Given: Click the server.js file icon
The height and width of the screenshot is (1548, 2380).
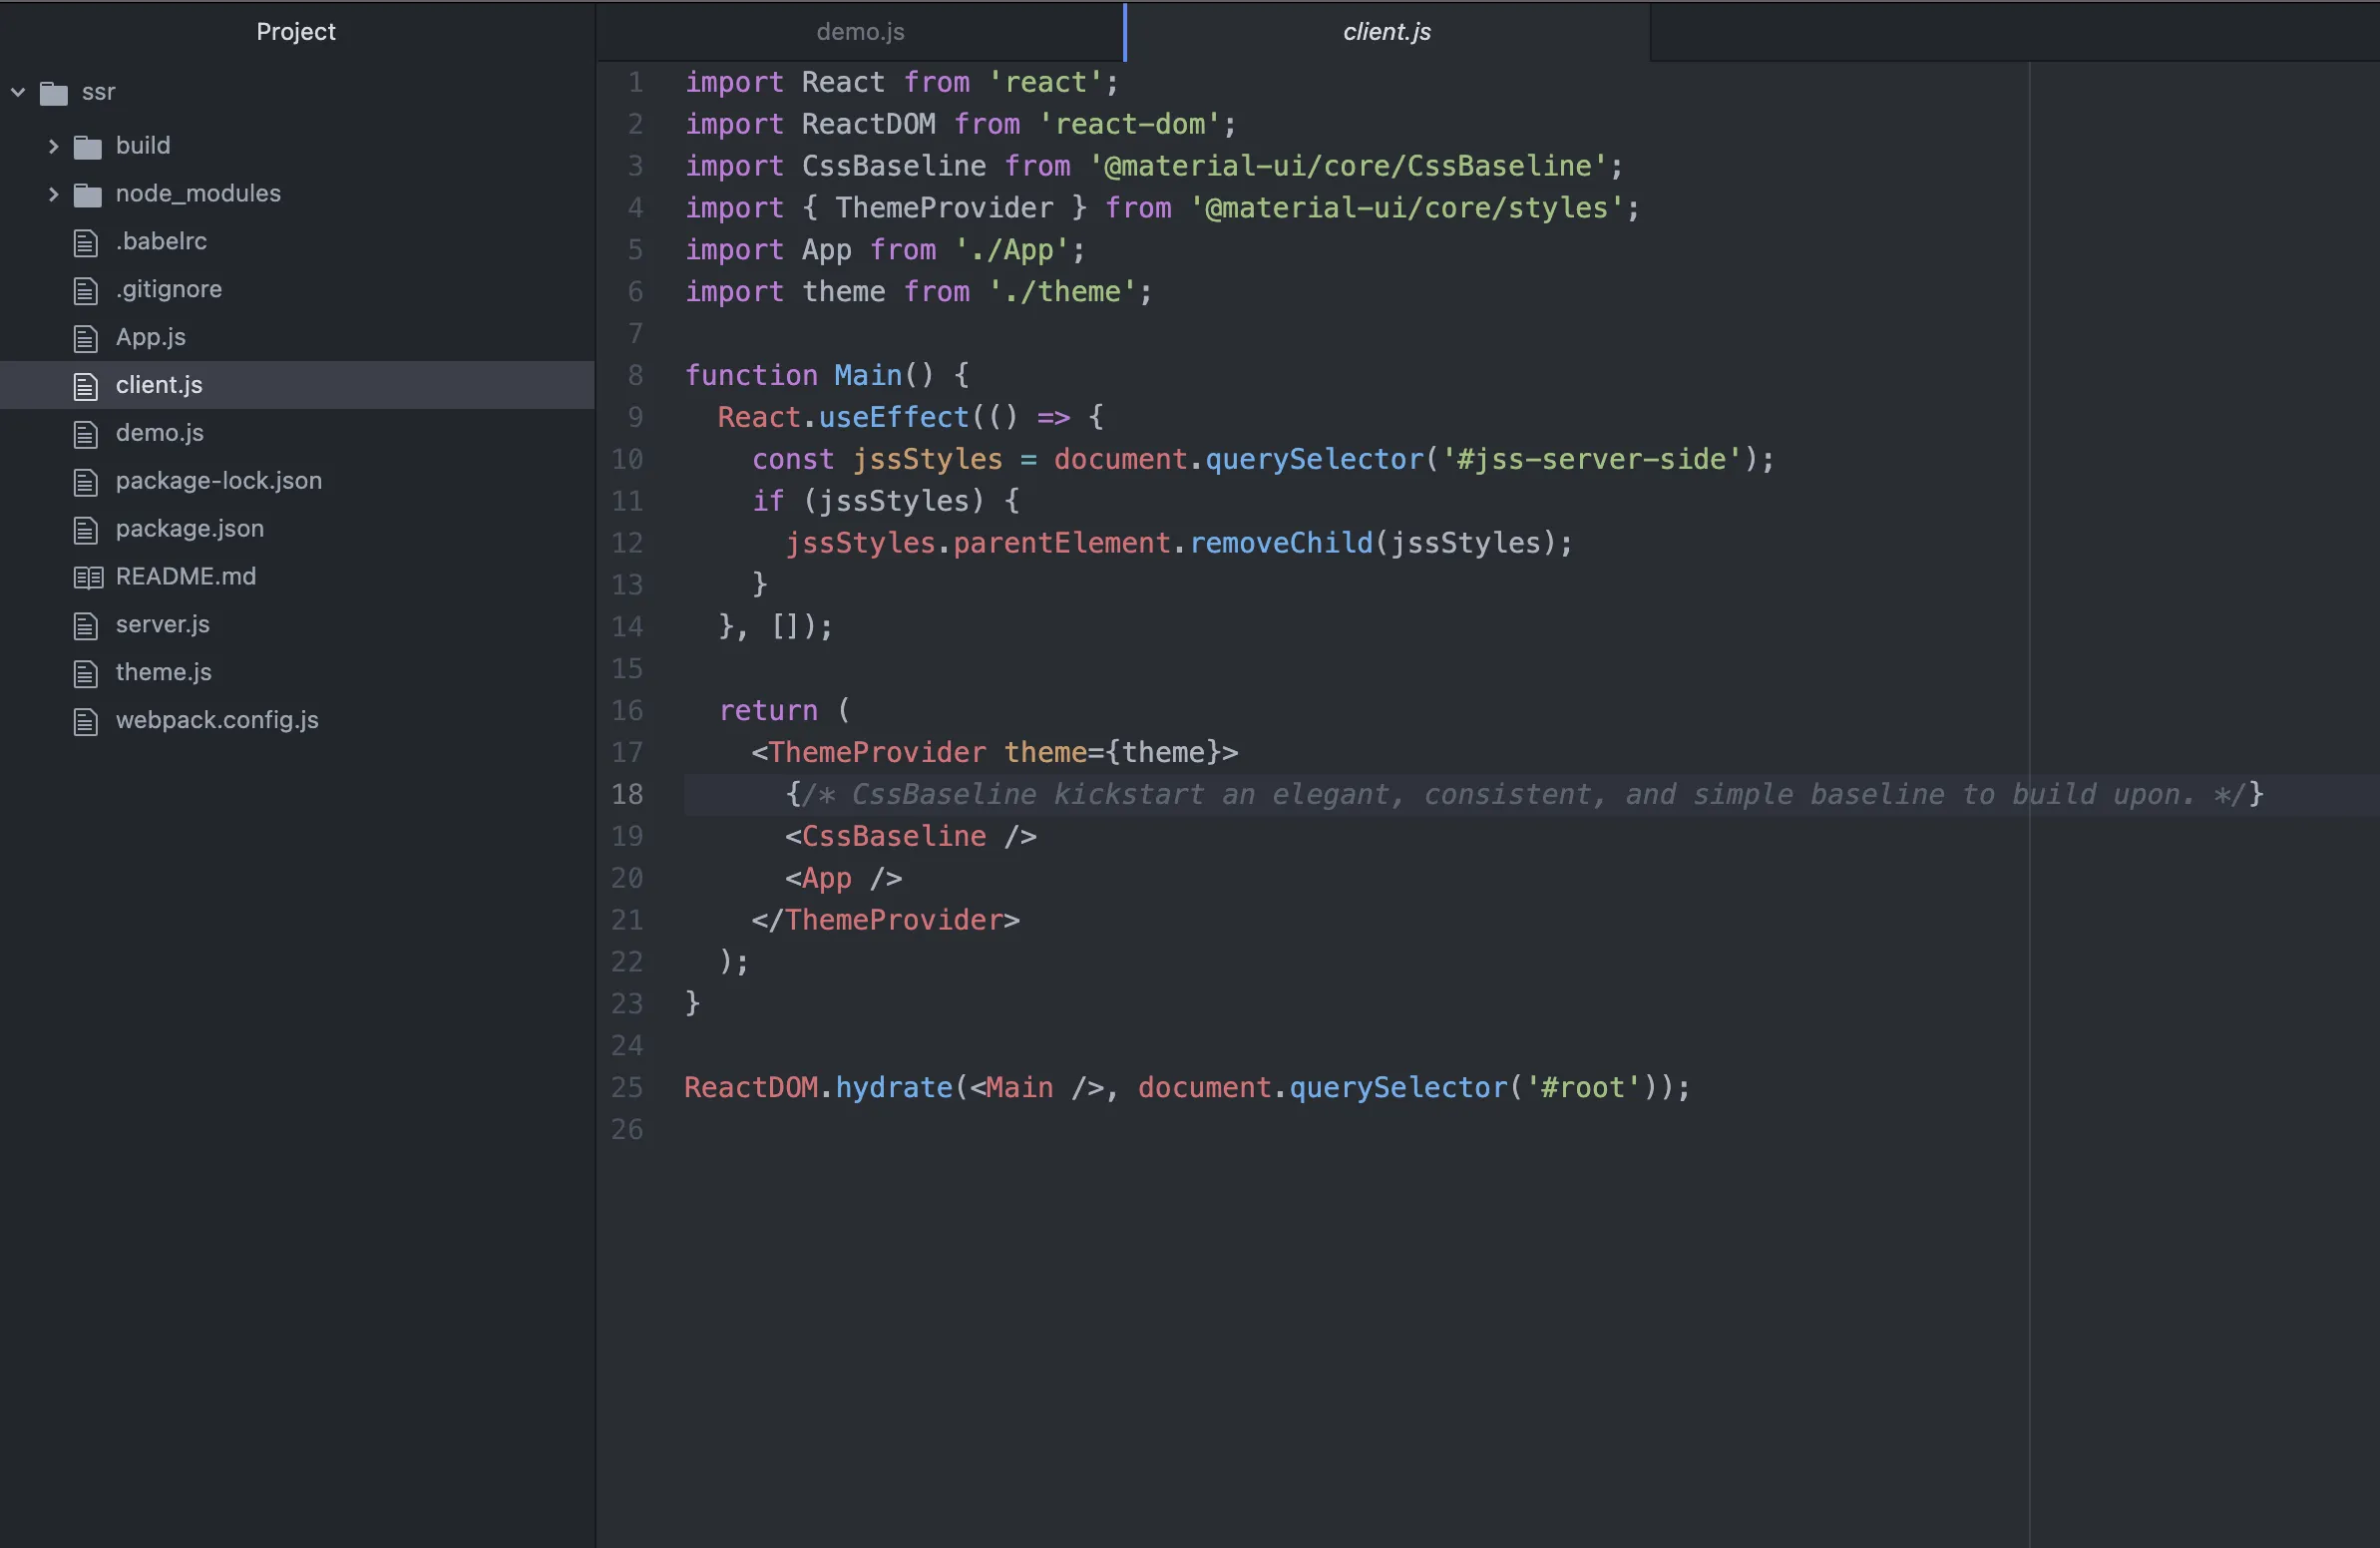Looking at the screenshot, I should coord(86,626).
